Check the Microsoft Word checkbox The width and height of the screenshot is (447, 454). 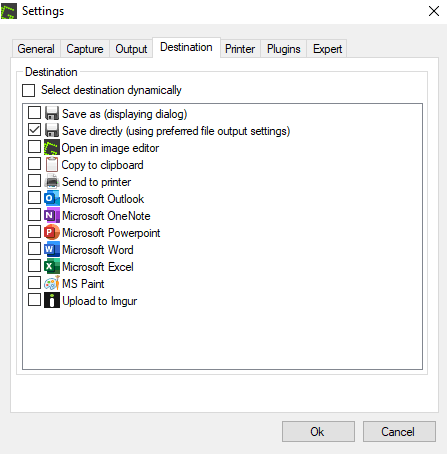coord(34,249)
